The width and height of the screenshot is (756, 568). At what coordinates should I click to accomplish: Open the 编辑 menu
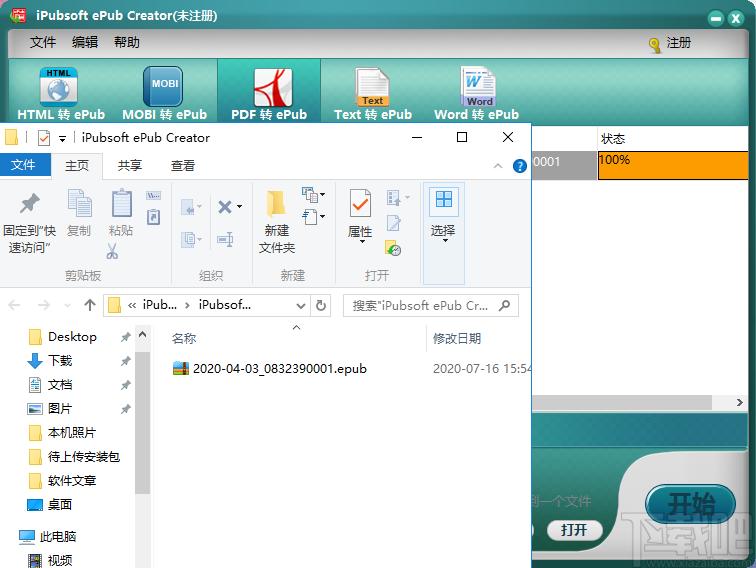click(x=85, y=42)
